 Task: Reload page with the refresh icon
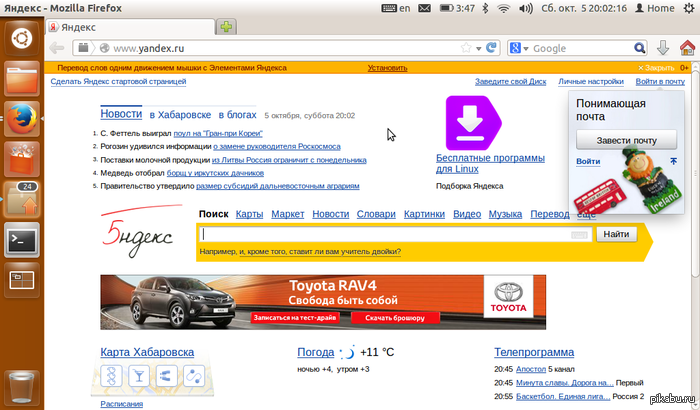coord(492,48)
